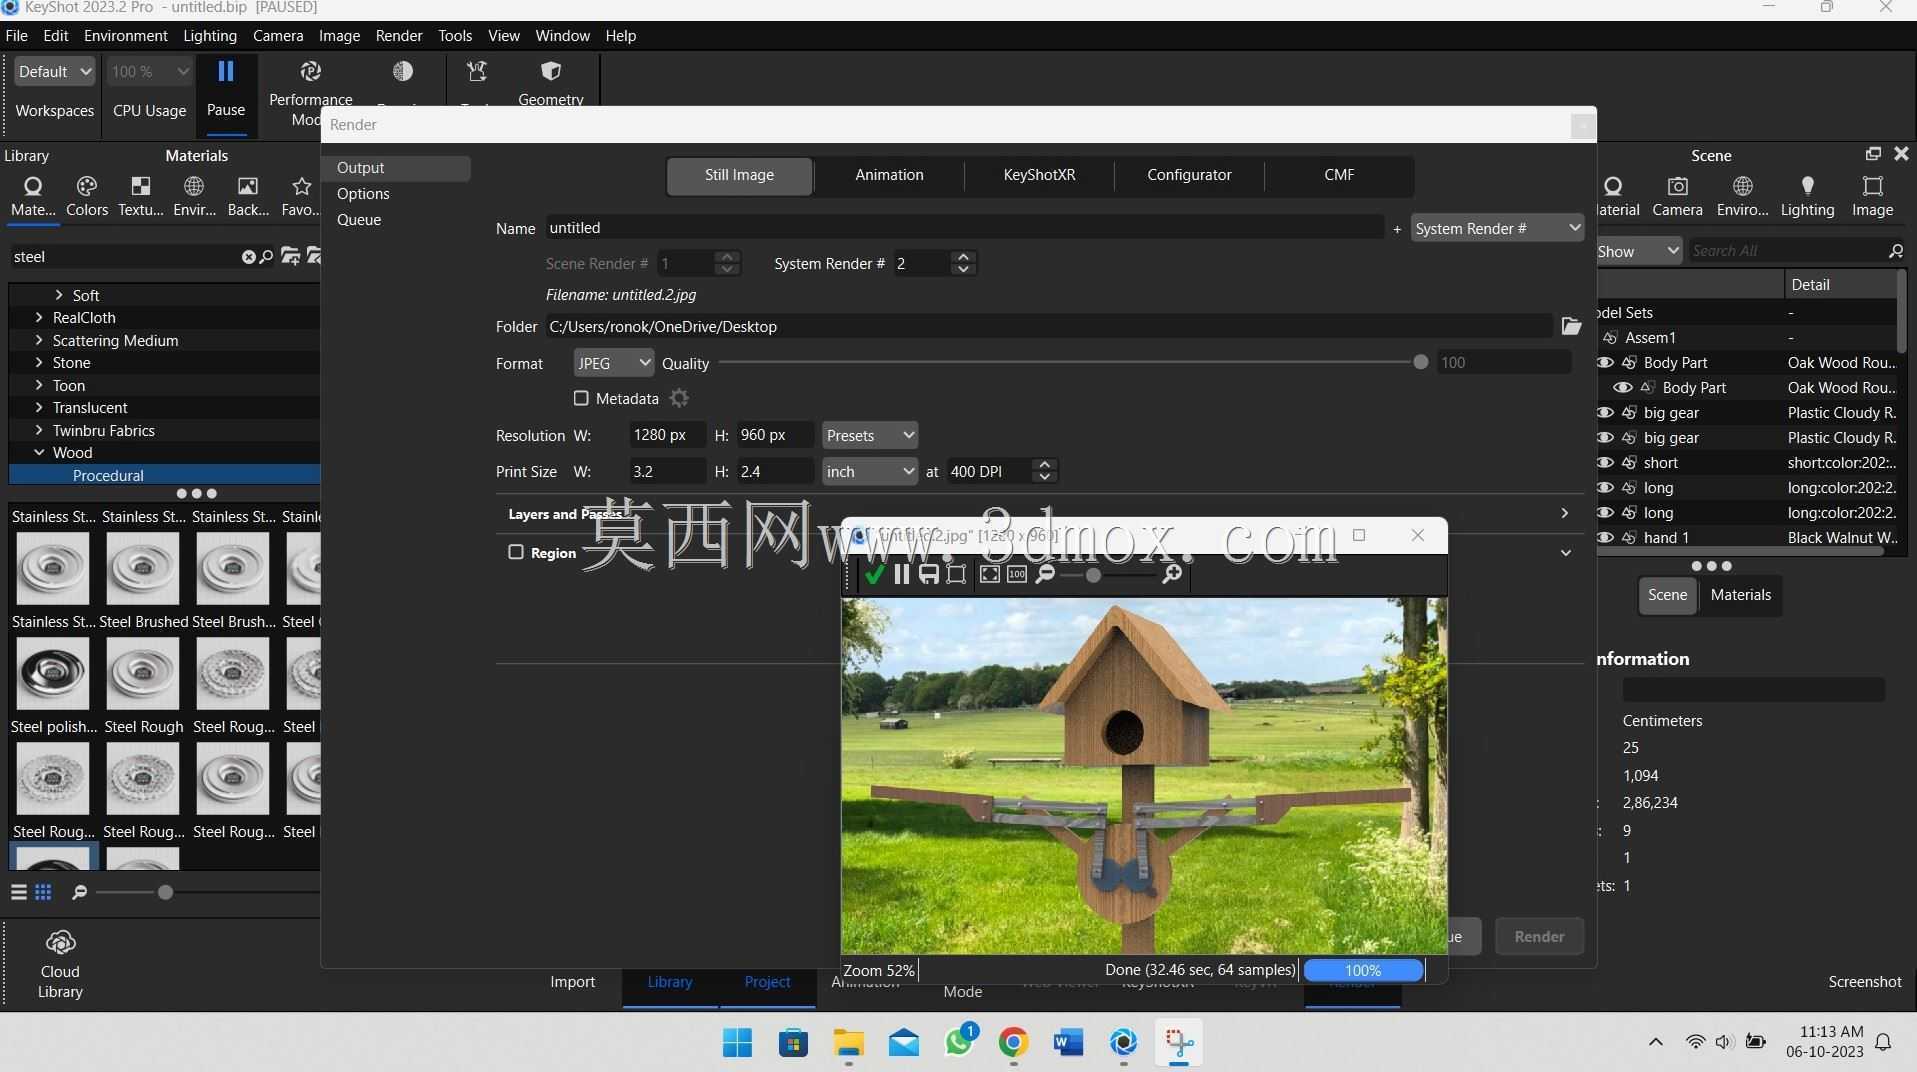
Task: Click the Import button in bottom toolbar
Action: tap(572, 982)
